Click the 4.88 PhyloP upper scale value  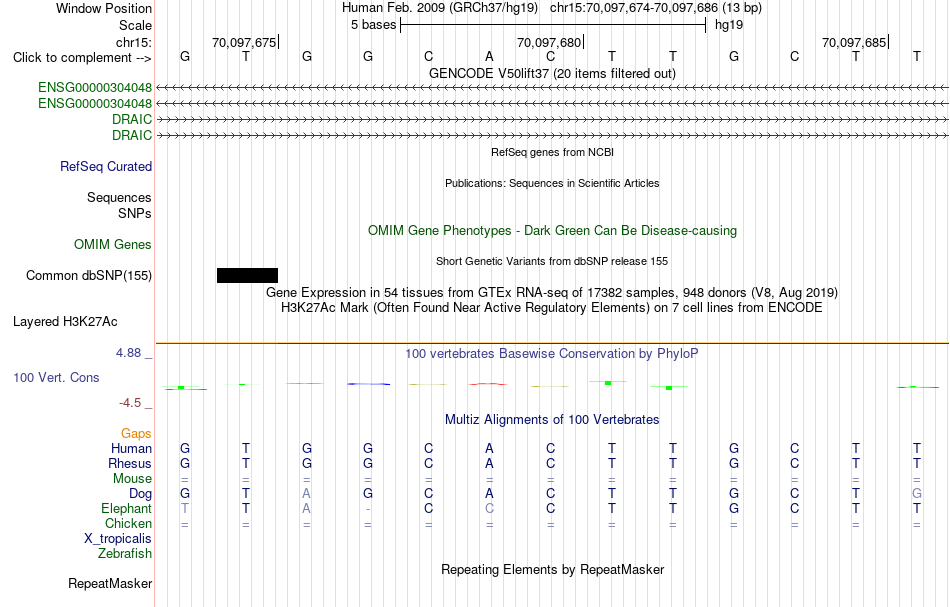pyautogui.click(x=128, y=353)
